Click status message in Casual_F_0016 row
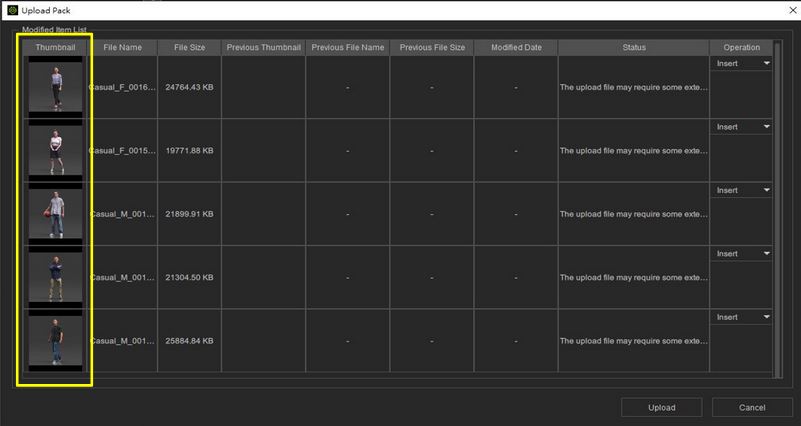This screenshot has height=426, width=801. coord(634,87)
